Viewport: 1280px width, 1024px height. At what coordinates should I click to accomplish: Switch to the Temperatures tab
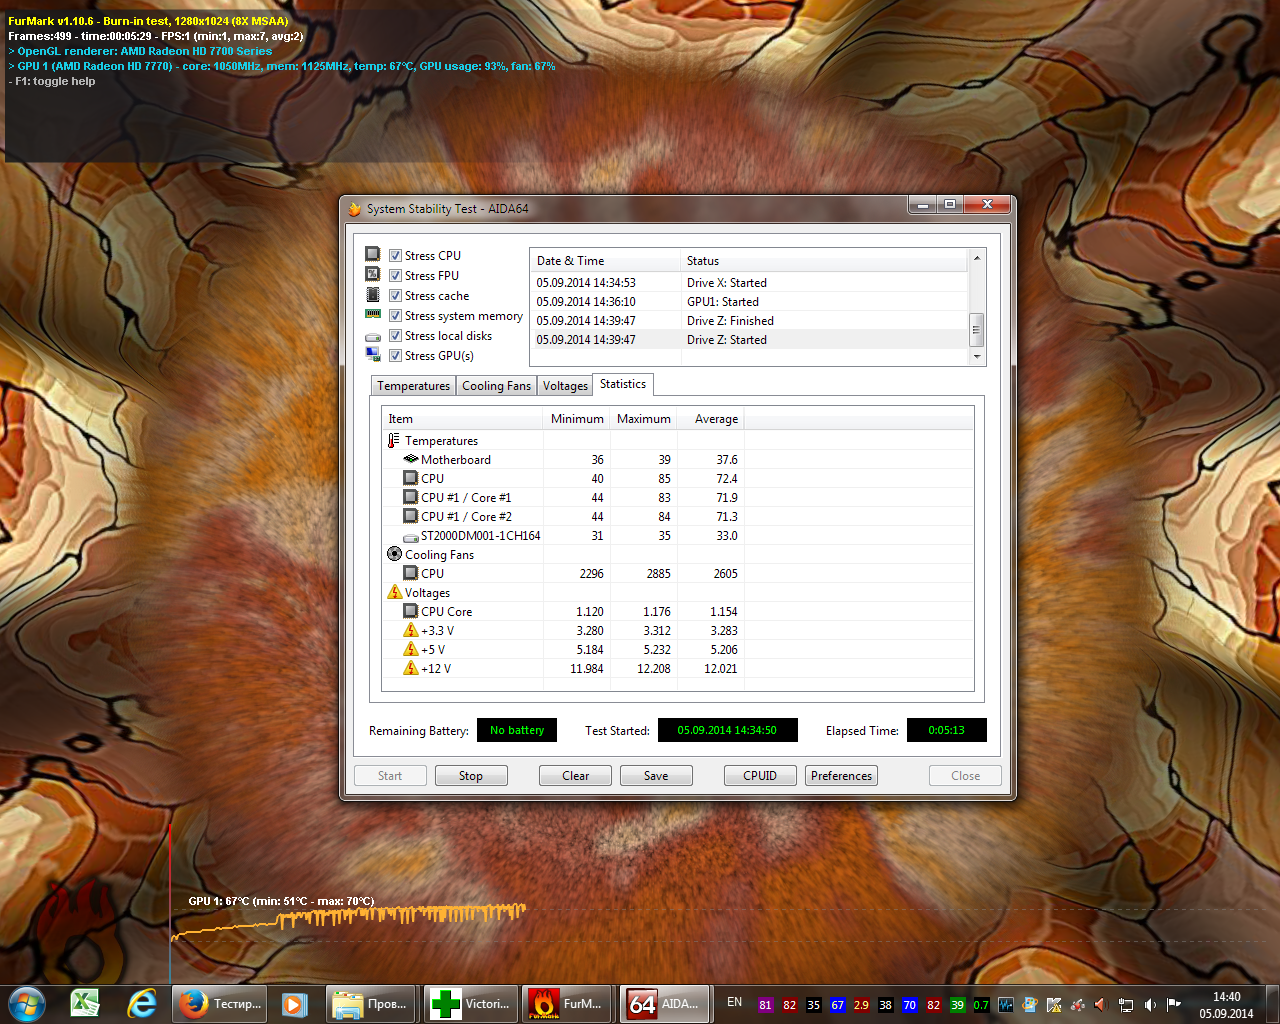click(413, 386)
